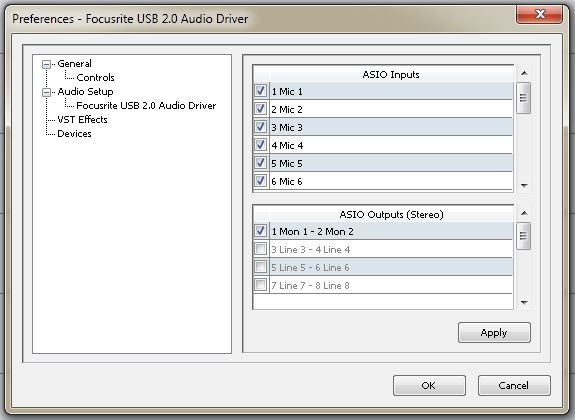
Task: Click the ASIO Inputs scroll down arrow
Action: tap(524, 185)
